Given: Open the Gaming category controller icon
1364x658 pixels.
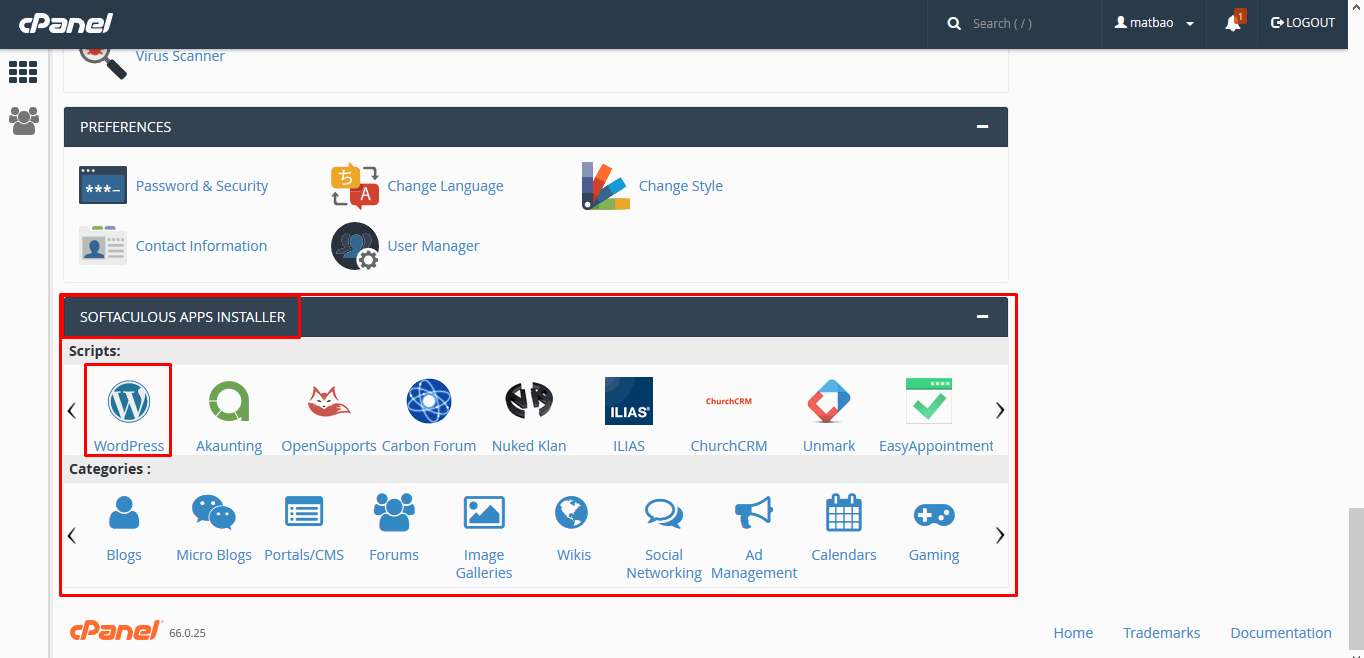Looking at the screenshot, I should tap(934, 515).
